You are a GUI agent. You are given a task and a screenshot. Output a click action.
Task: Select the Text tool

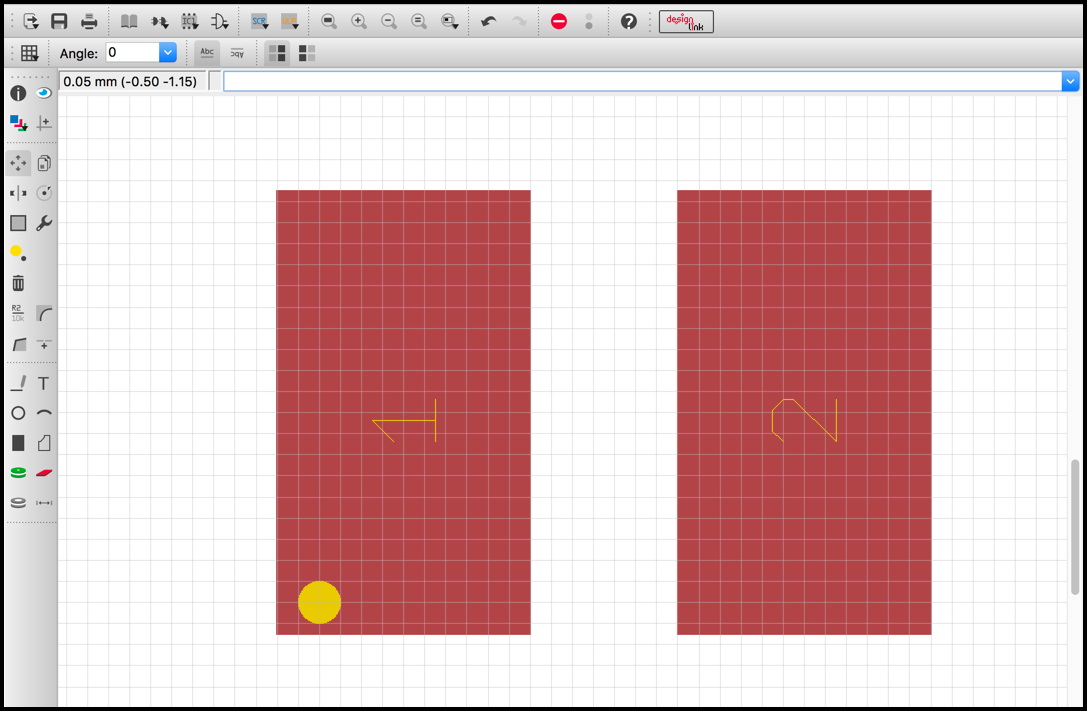tap(44, 383)
